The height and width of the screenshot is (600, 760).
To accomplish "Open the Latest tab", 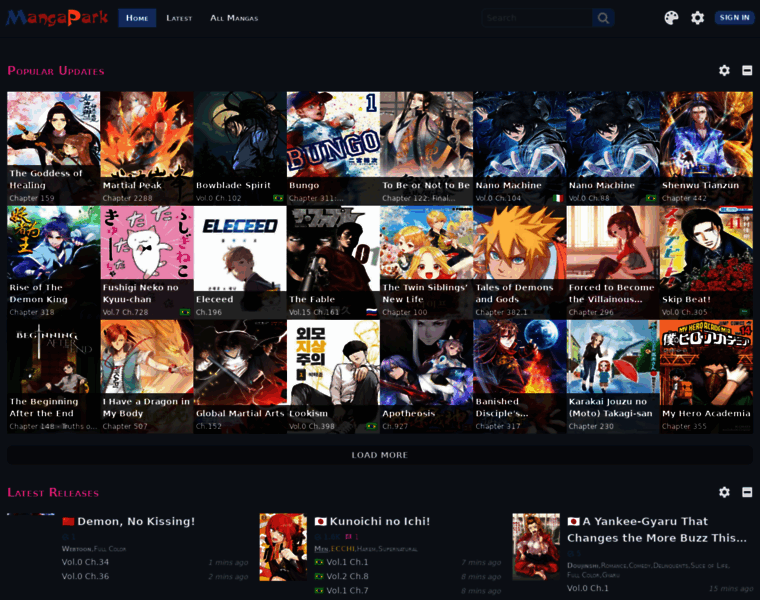I will (x=179, y=18).
